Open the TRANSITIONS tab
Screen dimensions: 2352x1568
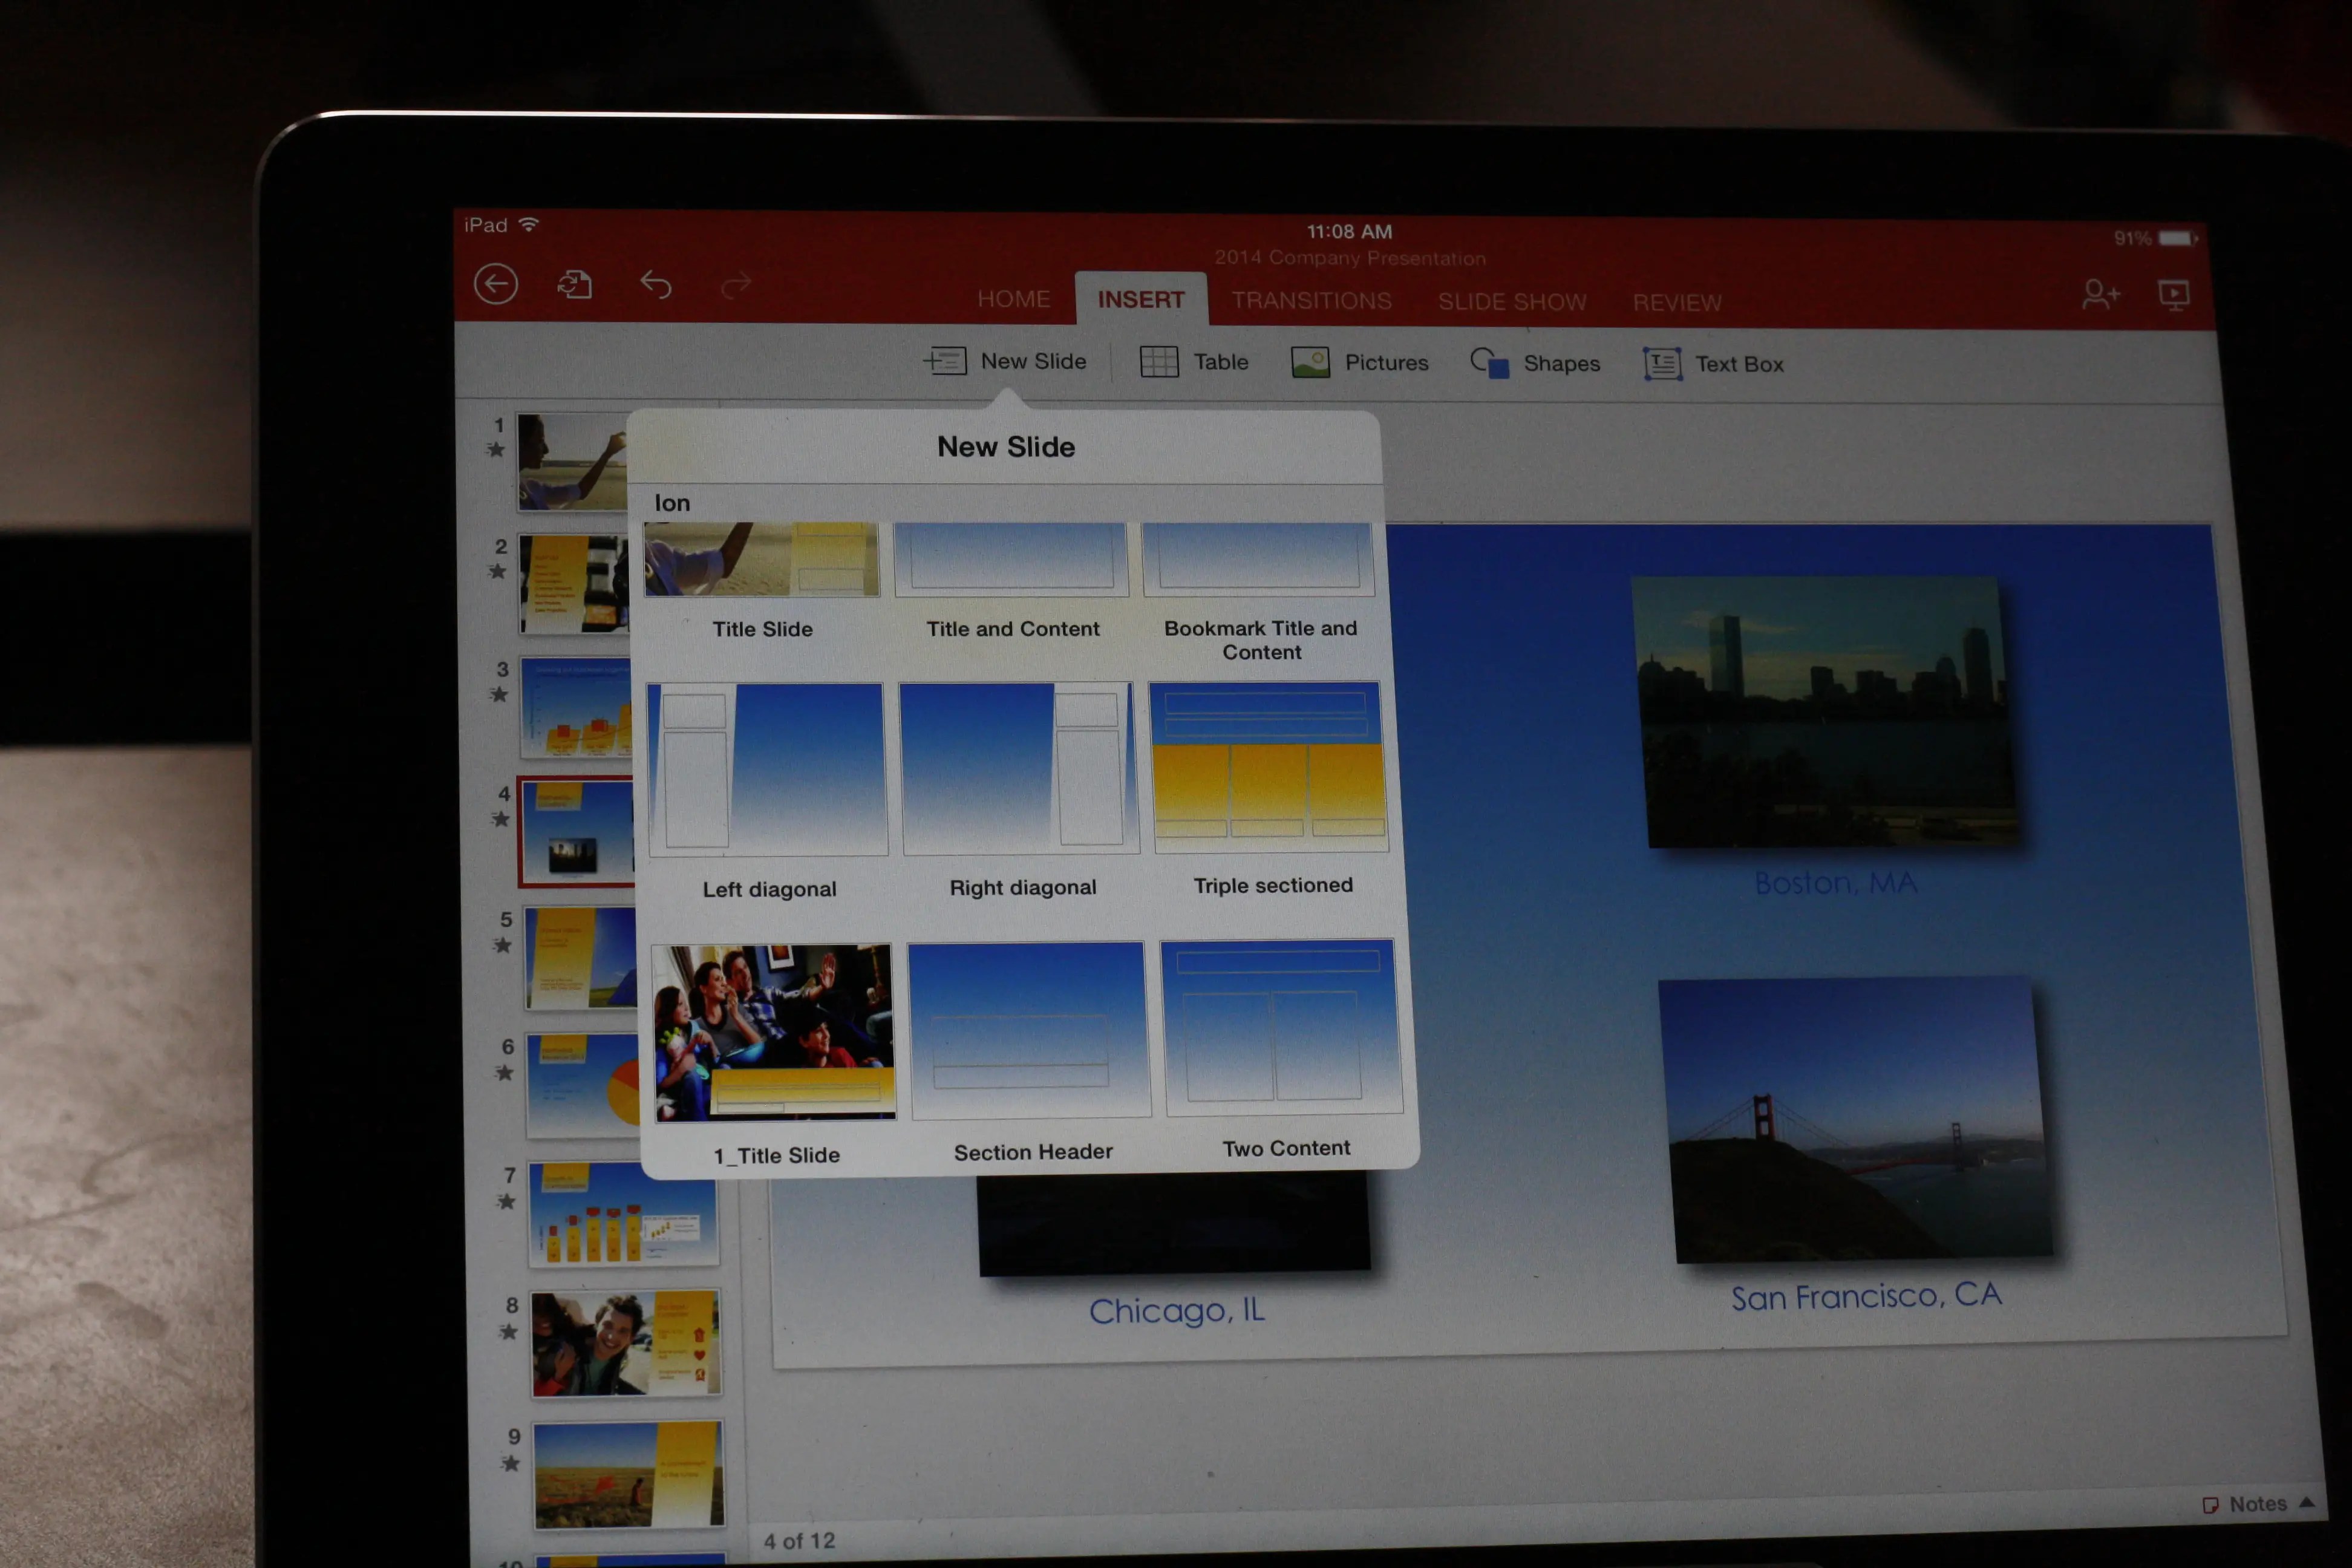pyautogui.click(x=1312, y=300)
